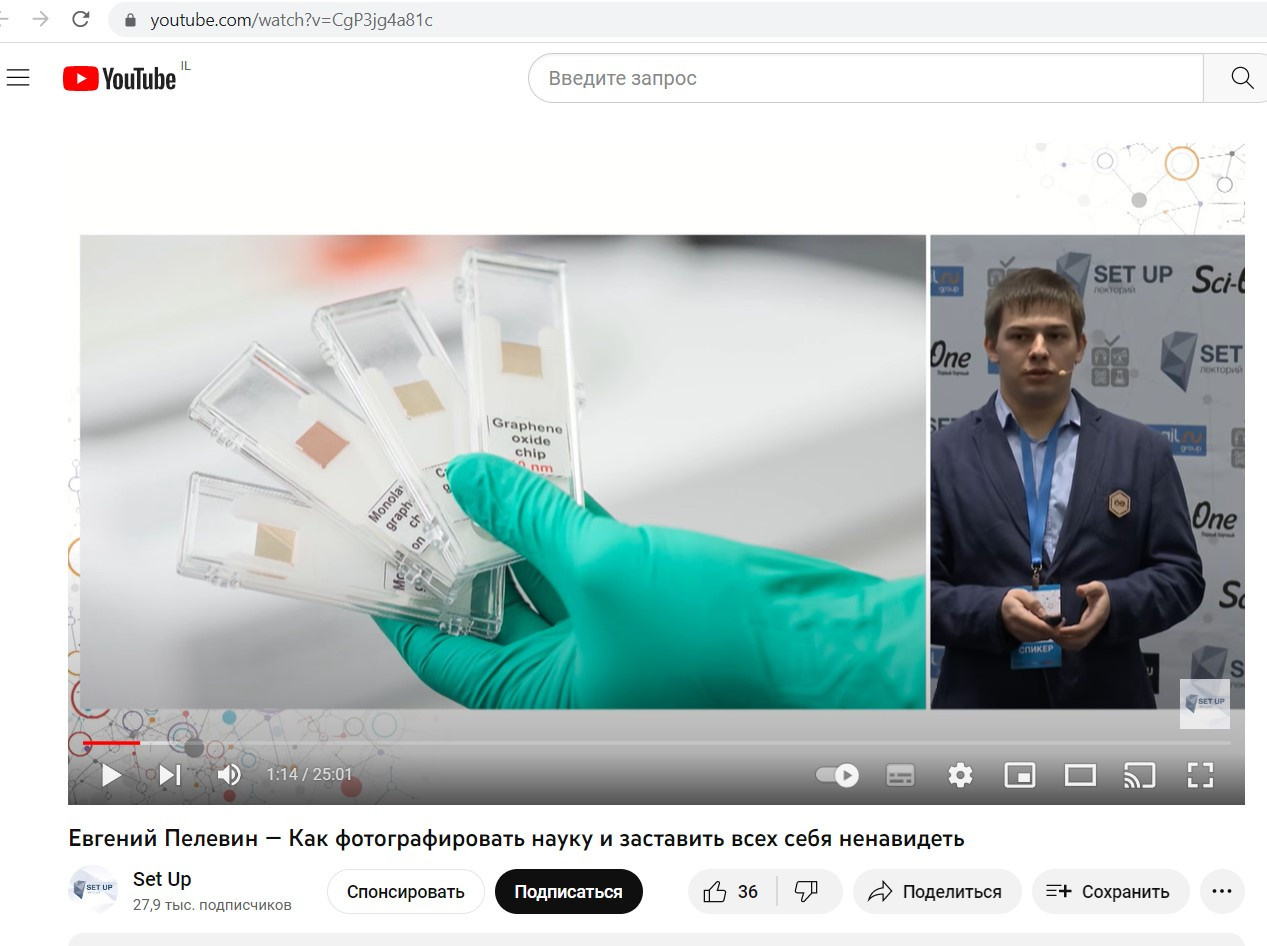Click the YouTube logo to go home

(x=120, y=78)
